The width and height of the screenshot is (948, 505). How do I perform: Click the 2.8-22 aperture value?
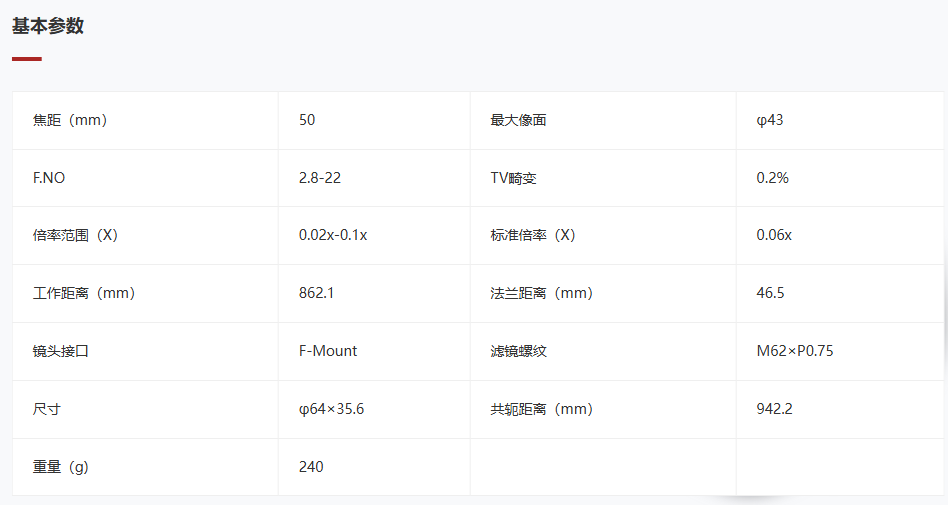(320, 178)
